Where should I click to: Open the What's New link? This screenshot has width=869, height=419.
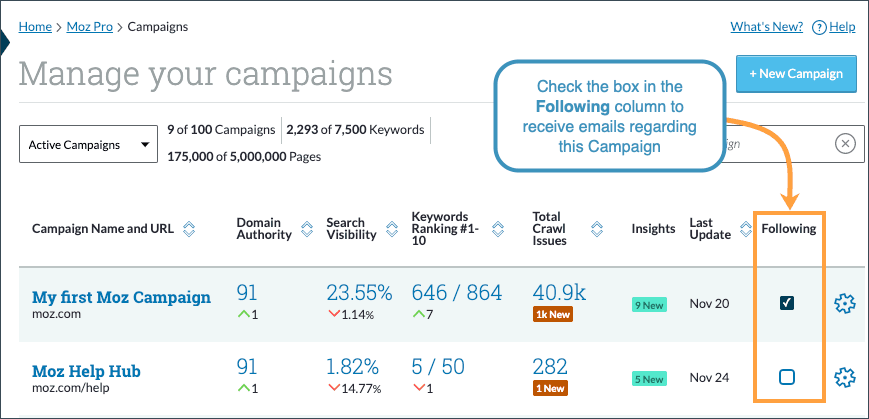click(x=766, y=27)
